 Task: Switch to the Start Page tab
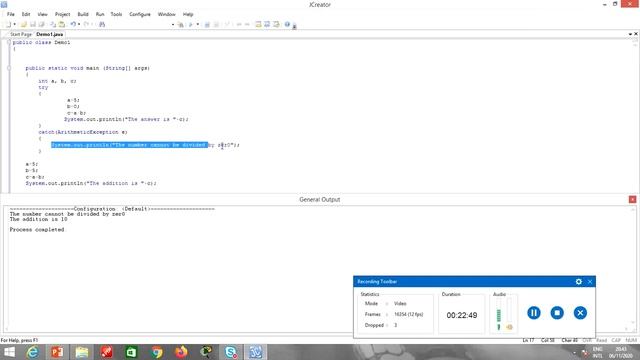20,34
